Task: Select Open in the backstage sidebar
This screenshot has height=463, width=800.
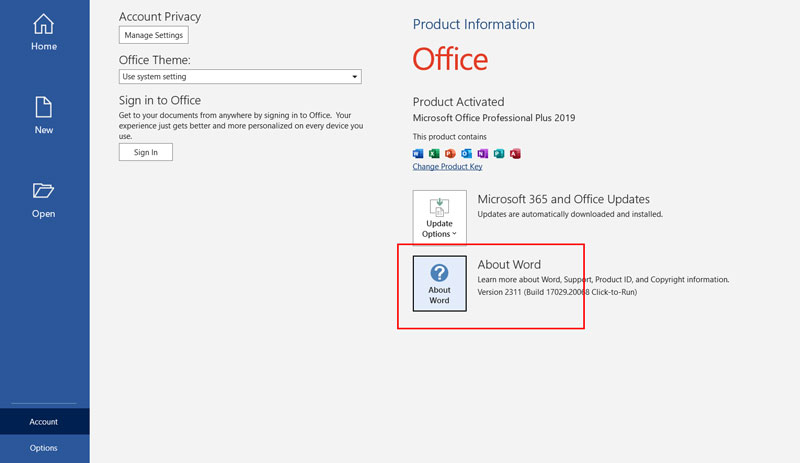Action: 44,200
